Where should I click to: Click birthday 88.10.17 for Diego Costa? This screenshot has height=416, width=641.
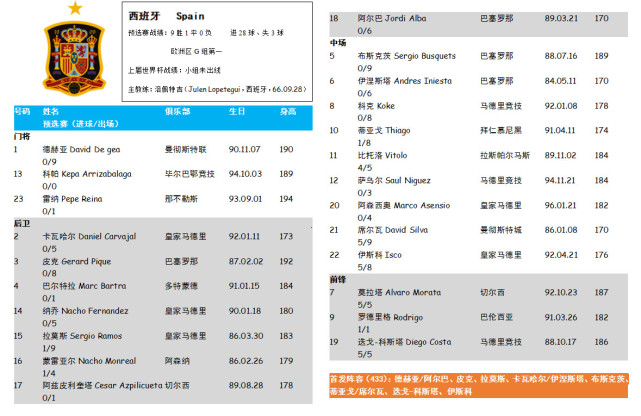tap(560, 342)
